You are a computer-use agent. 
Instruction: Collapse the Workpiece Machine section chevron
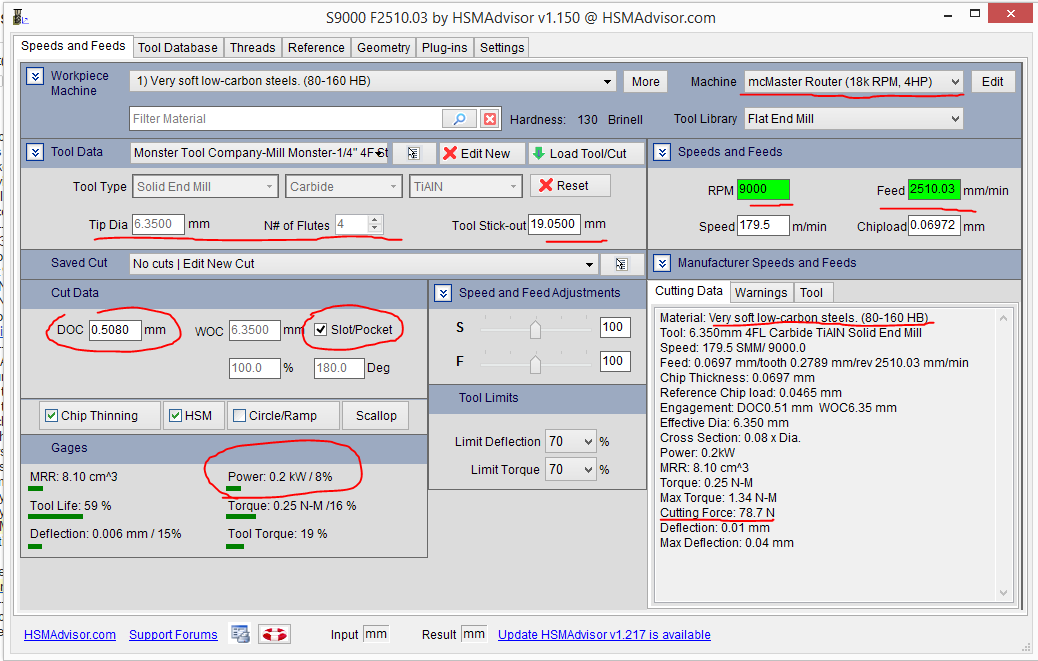click(x=35, y=76)
